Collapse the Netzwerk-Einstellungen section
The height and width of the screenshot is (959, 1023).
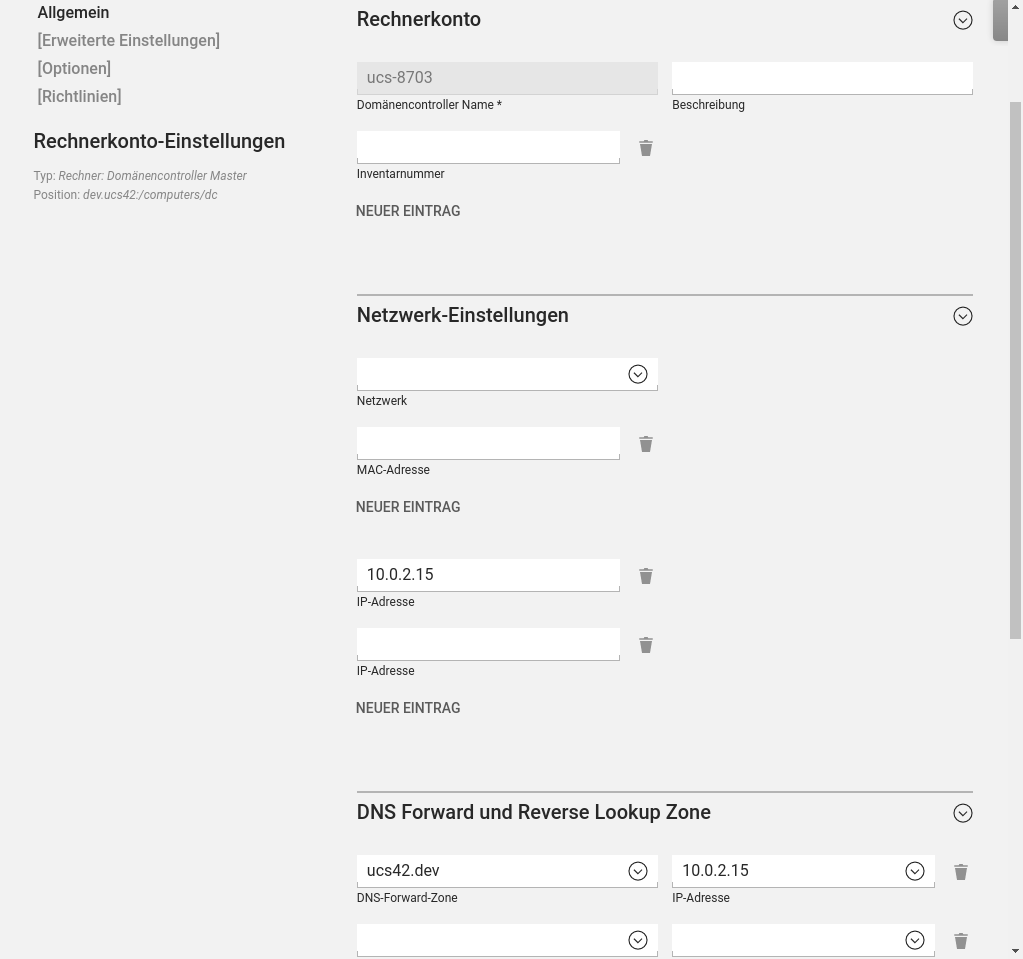pyautogui.click(x=963, y=316)
